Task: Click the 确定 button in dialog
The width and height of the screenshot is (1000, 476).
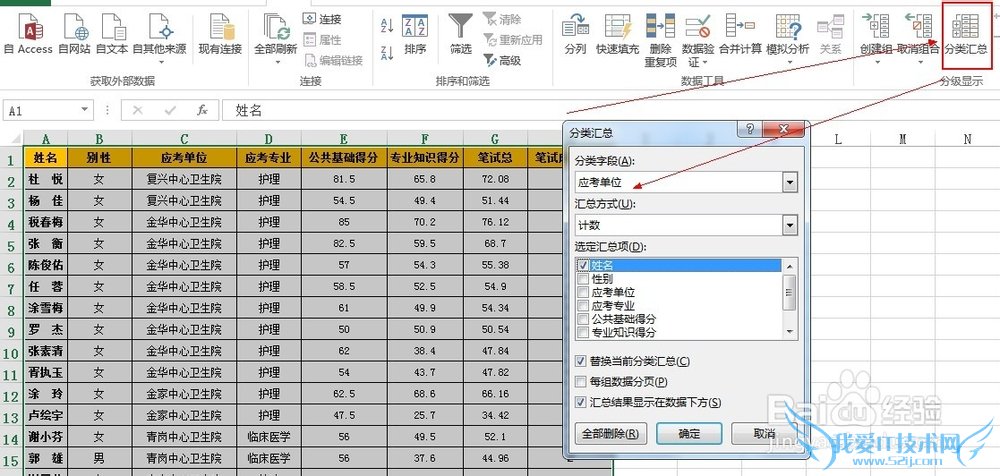Action: (689, 434)
